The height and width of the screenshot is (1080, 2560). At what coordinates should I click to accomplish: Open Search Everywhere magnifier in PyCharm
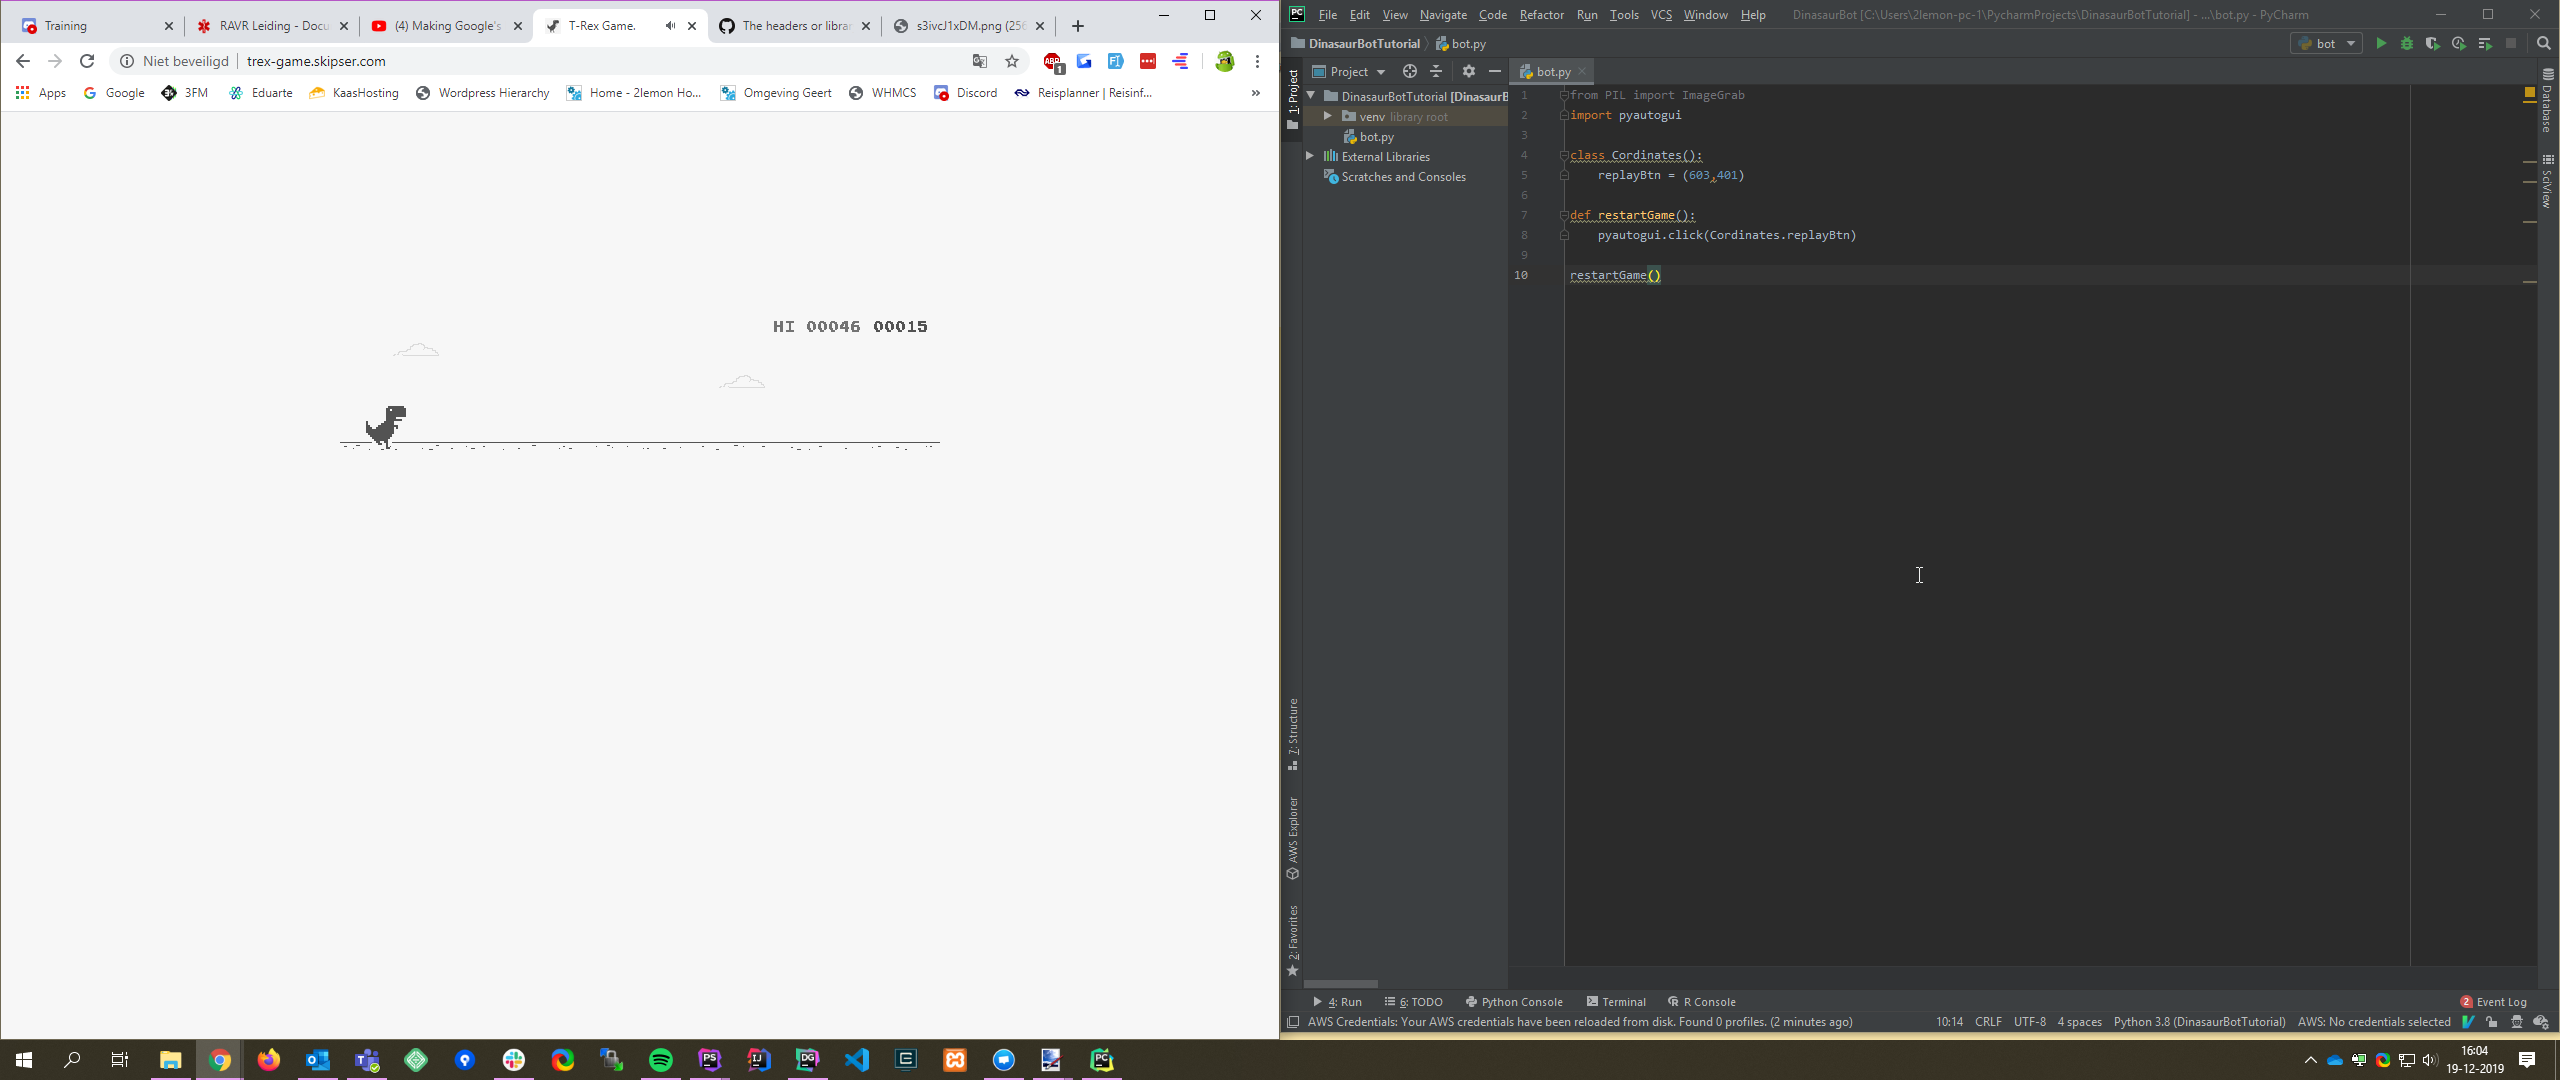point(2544,43)
